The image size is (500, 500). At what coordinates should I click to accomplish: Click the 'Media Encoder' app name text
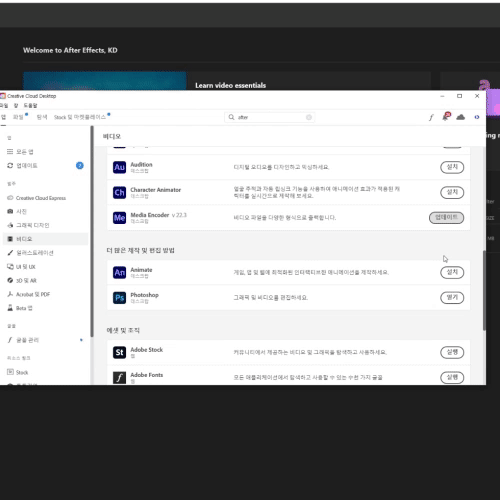point(150,215)
